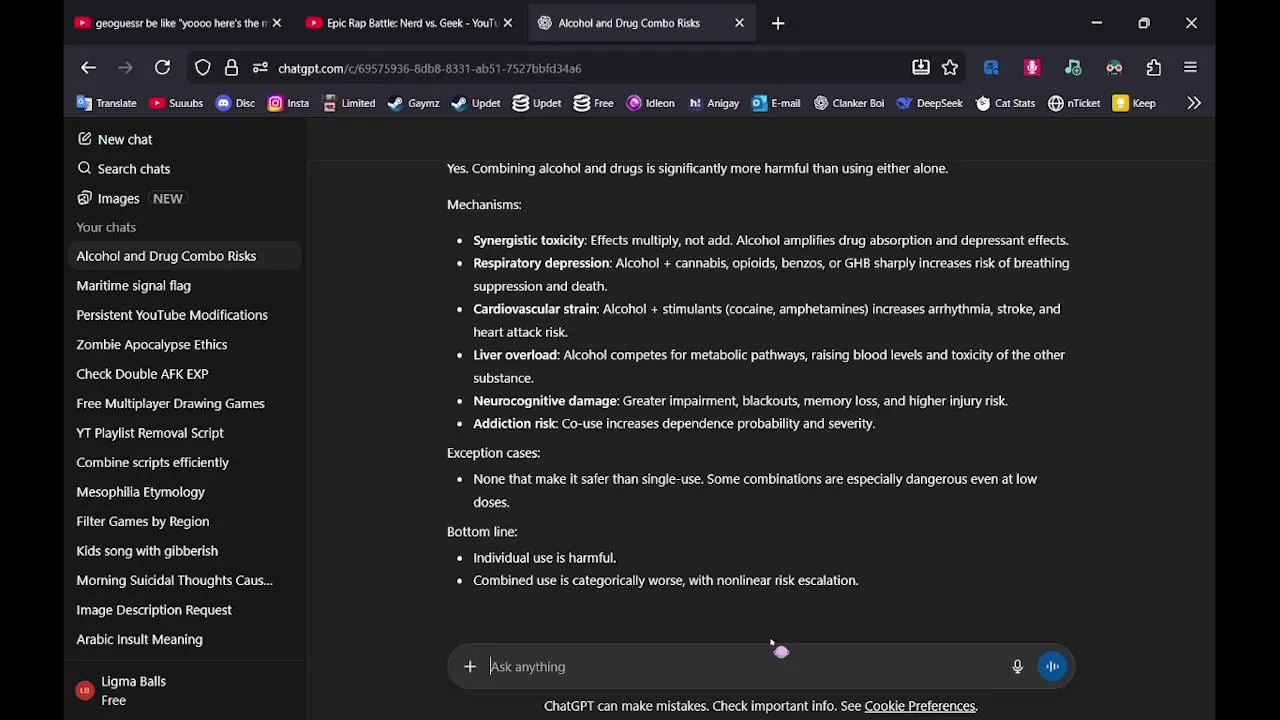Open Arabic Insult Meaning chat
The image size is (1280, 720).
pyautogui.click(x=185, y=640)
